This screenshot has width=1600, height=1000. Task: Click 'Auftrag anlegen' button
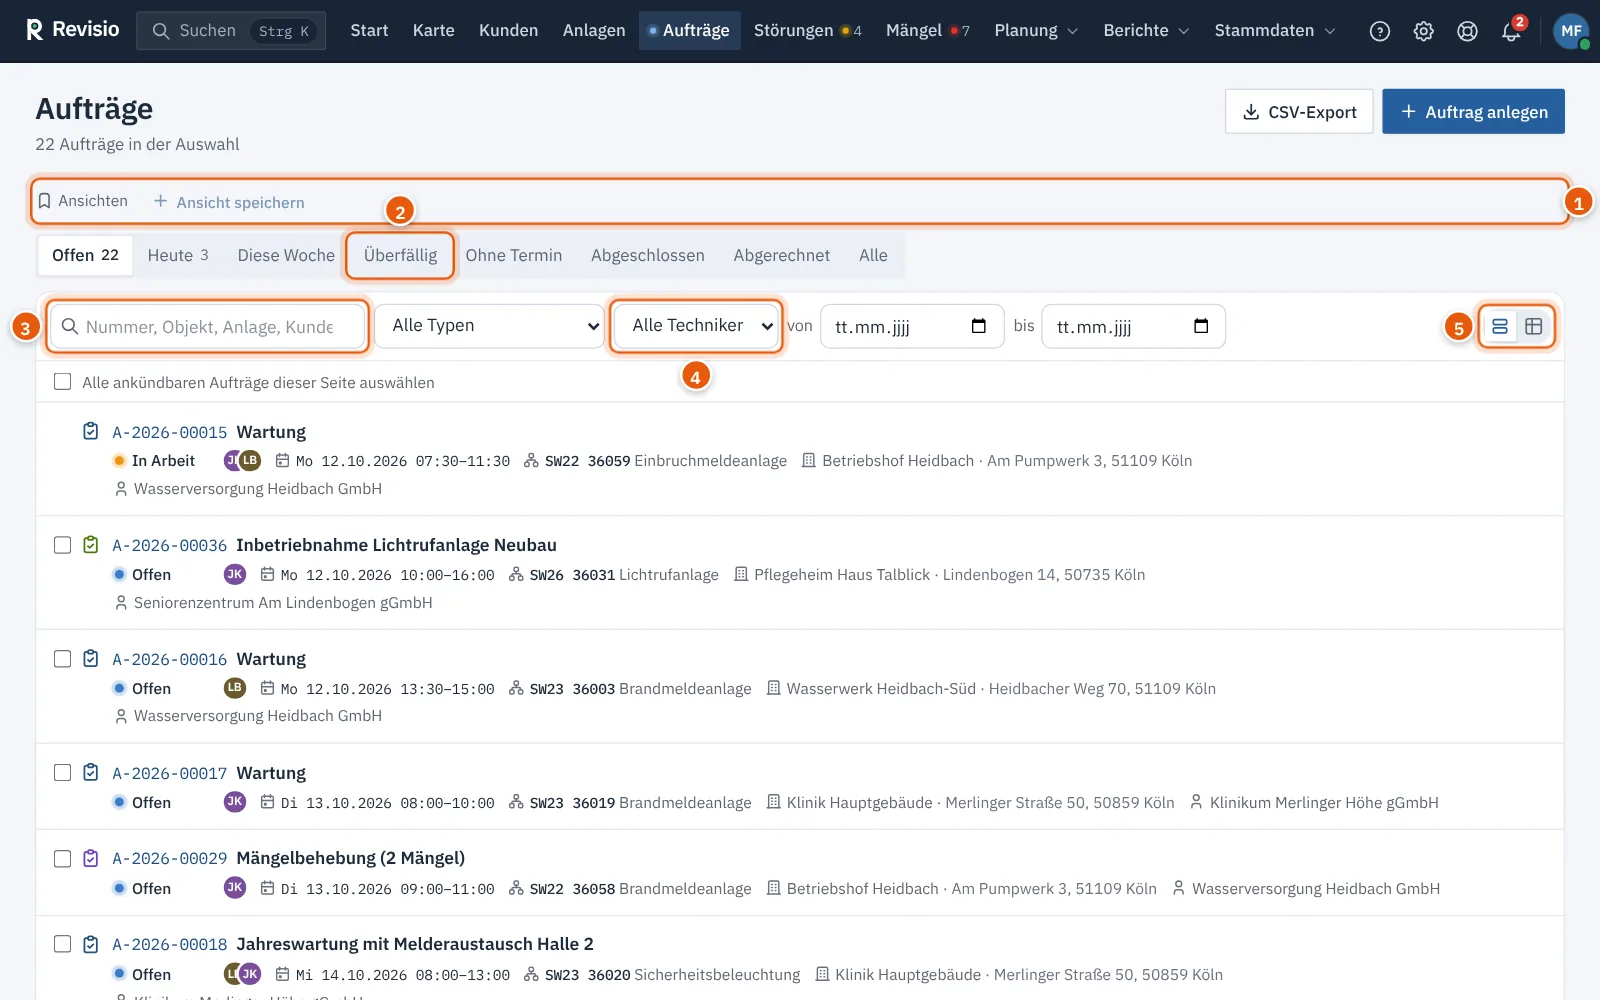(x=1473, y=111)
